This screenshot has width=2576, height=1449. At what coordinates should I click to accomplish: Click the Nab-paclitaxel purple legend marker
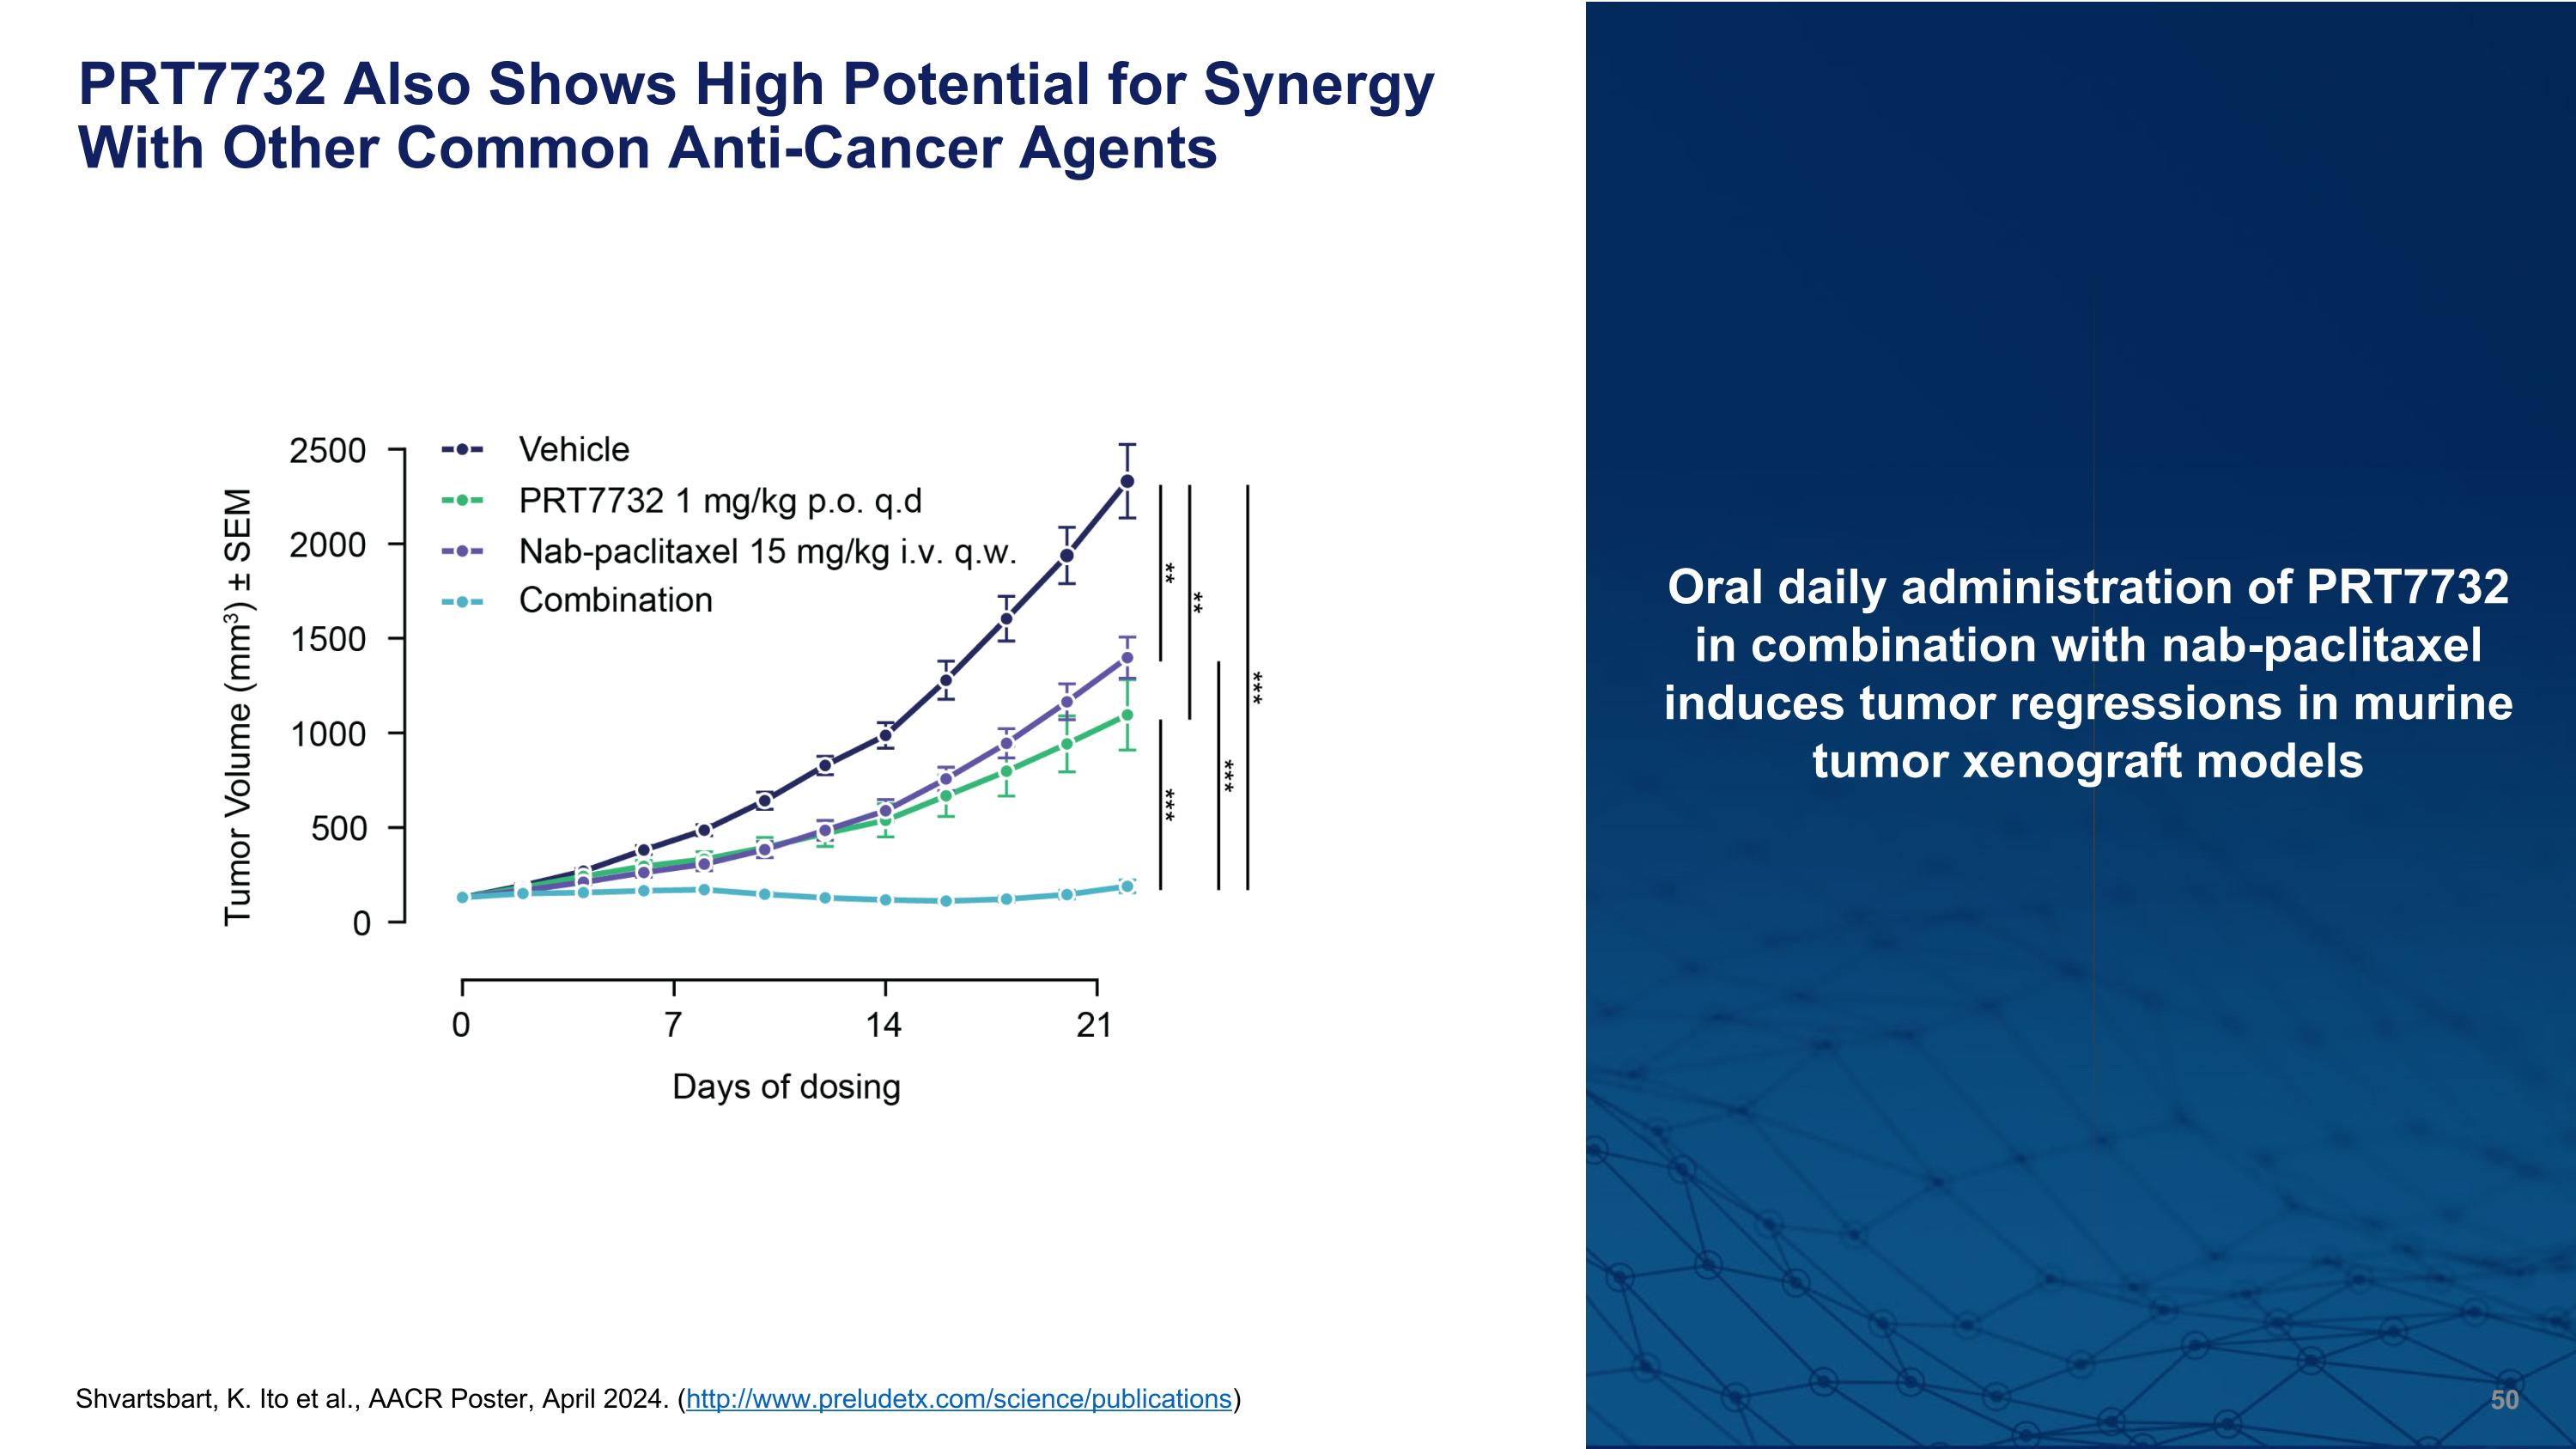point(462,551)
